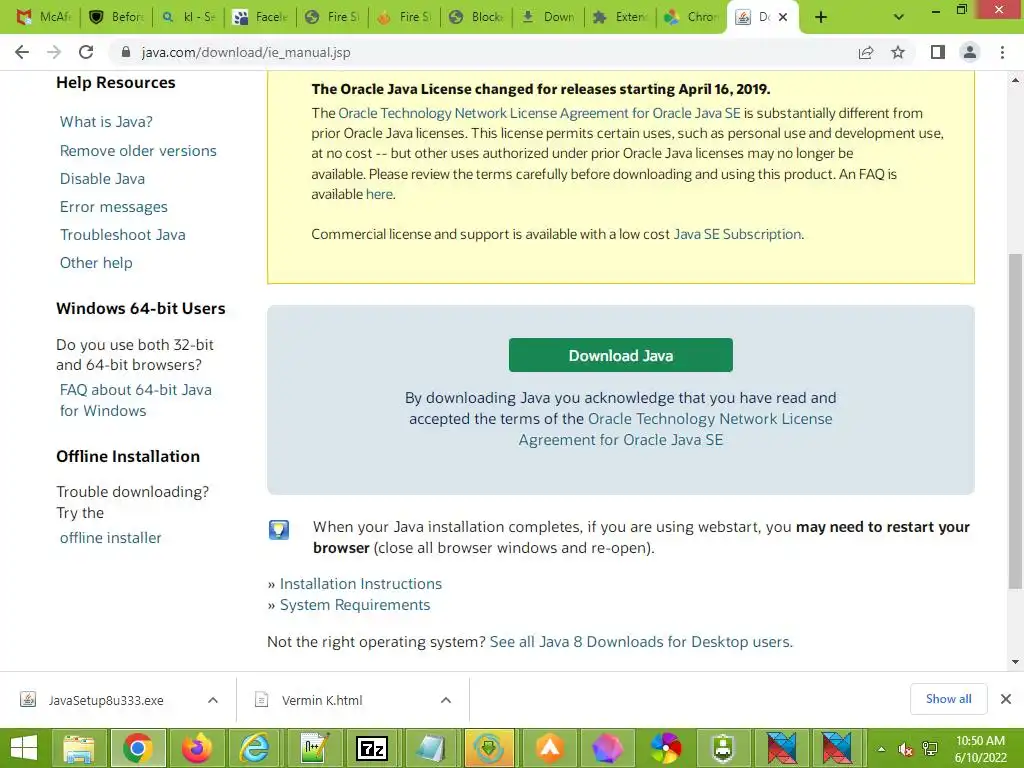Screen dimensions: 1024x768
Task: Launch Firefox from taskbar
Action: (x=197, y=748)
